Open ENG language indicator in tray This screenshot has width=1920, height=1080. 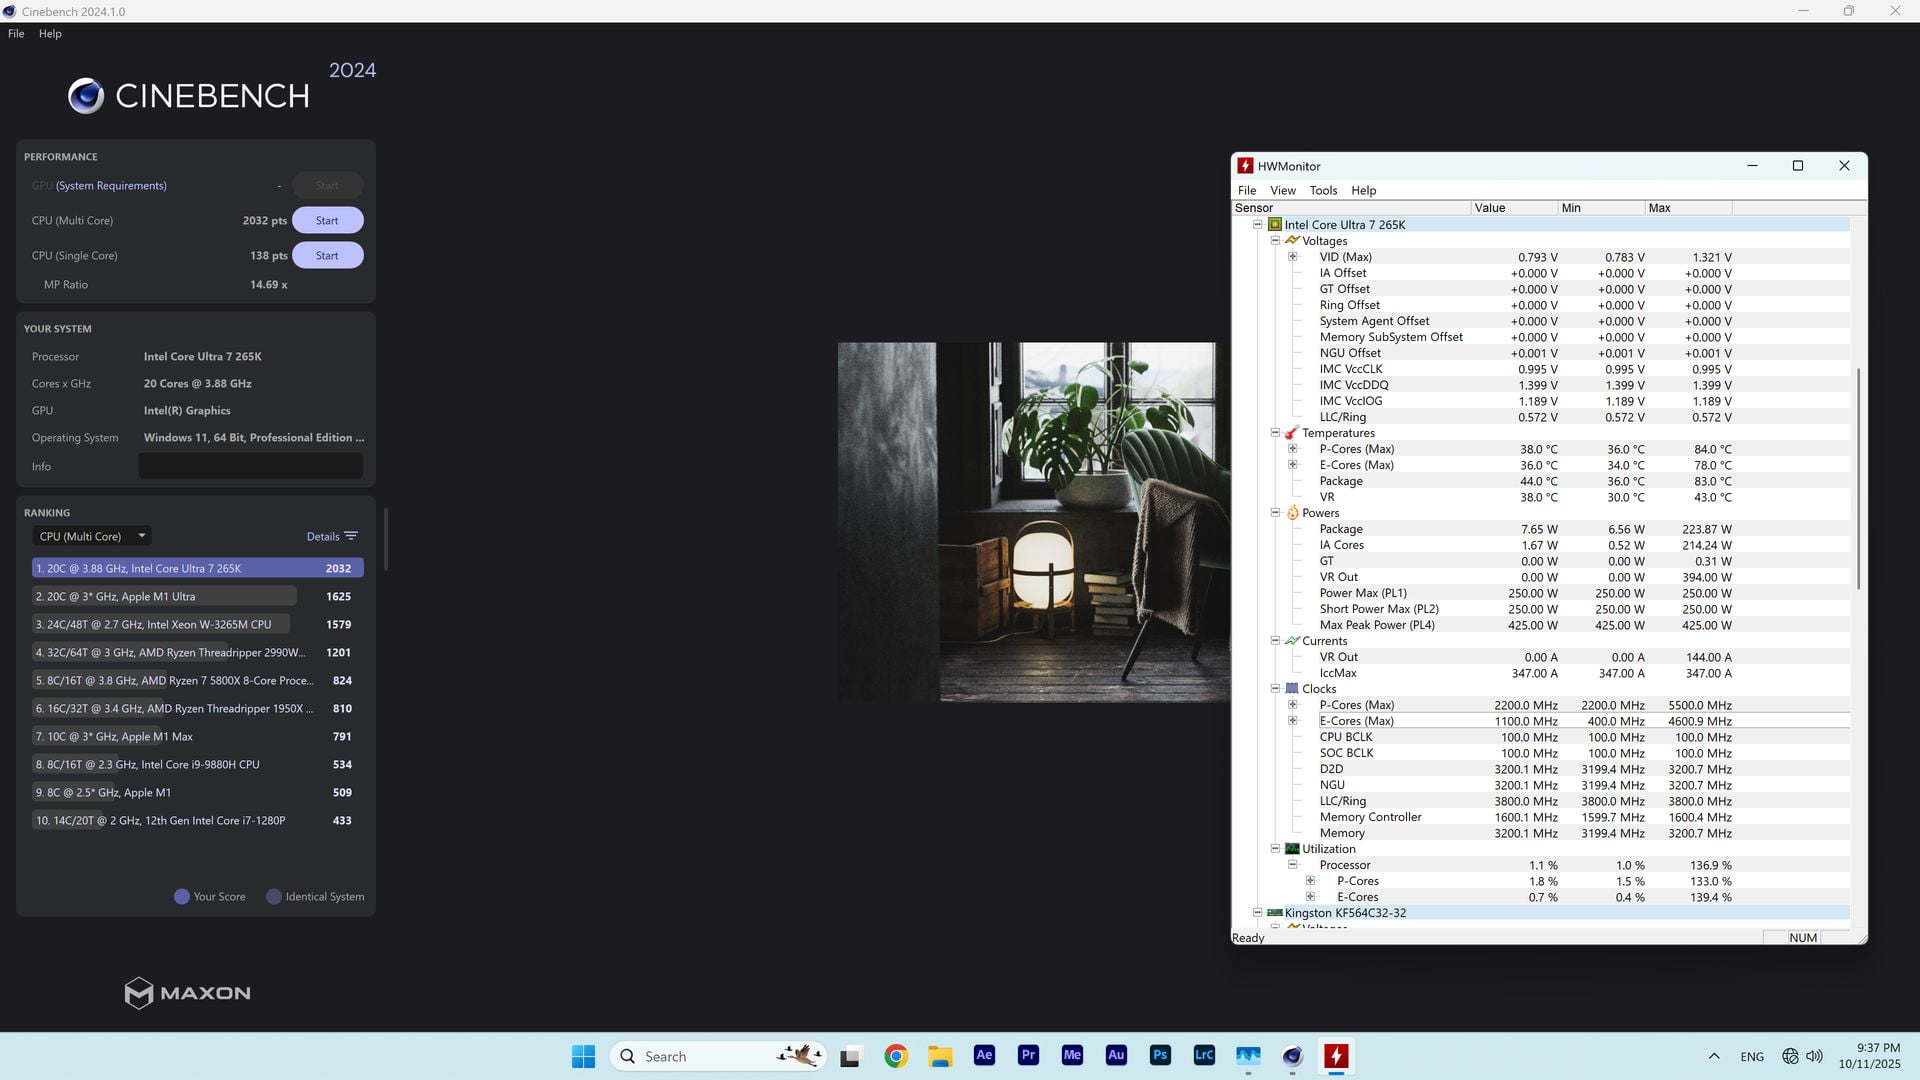point(1752,1056)
